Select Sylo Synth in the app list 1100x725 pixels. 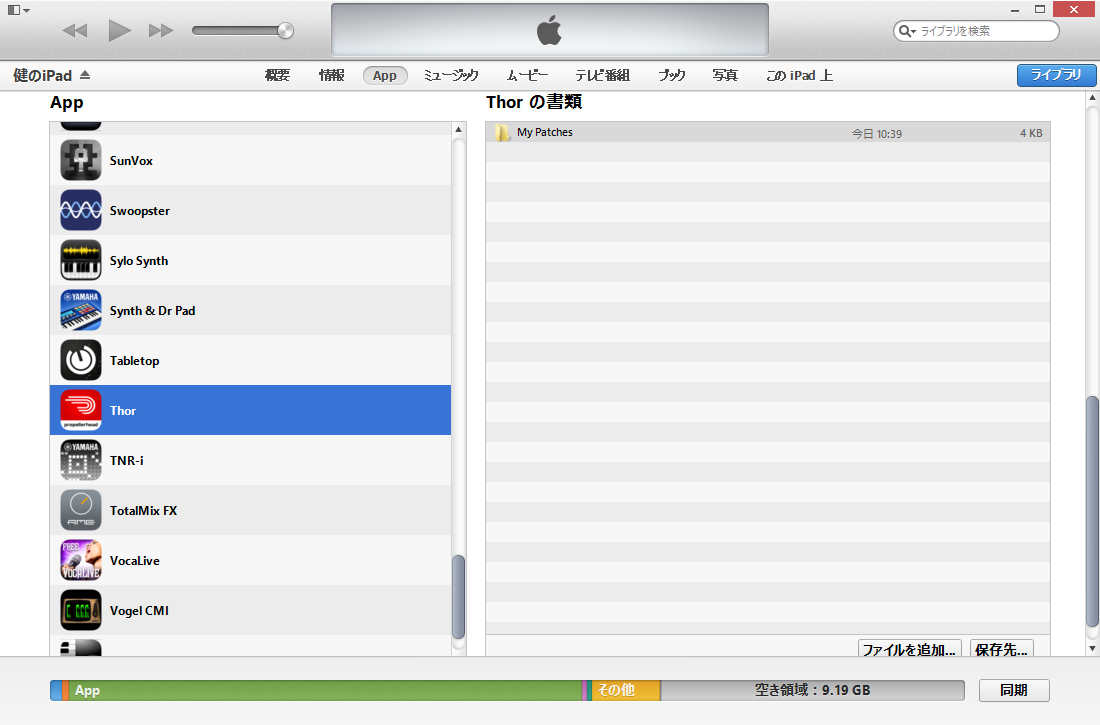(x=250, y=260)
